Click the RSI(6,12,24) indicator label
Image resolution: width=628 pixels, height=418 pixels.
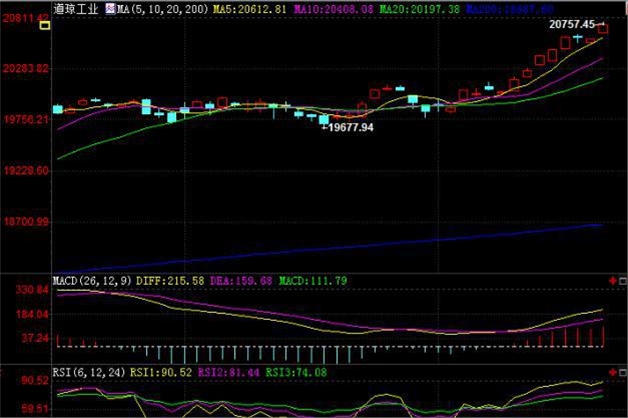89,372
